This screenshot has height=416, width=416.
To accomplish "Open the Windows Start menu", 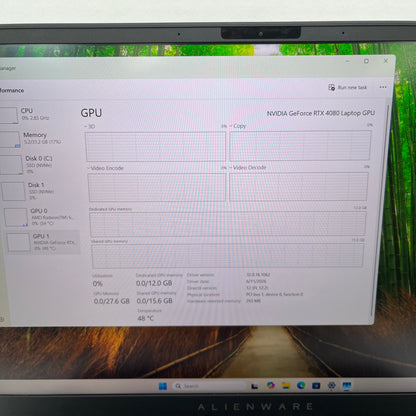I will [x=163, y=386].
